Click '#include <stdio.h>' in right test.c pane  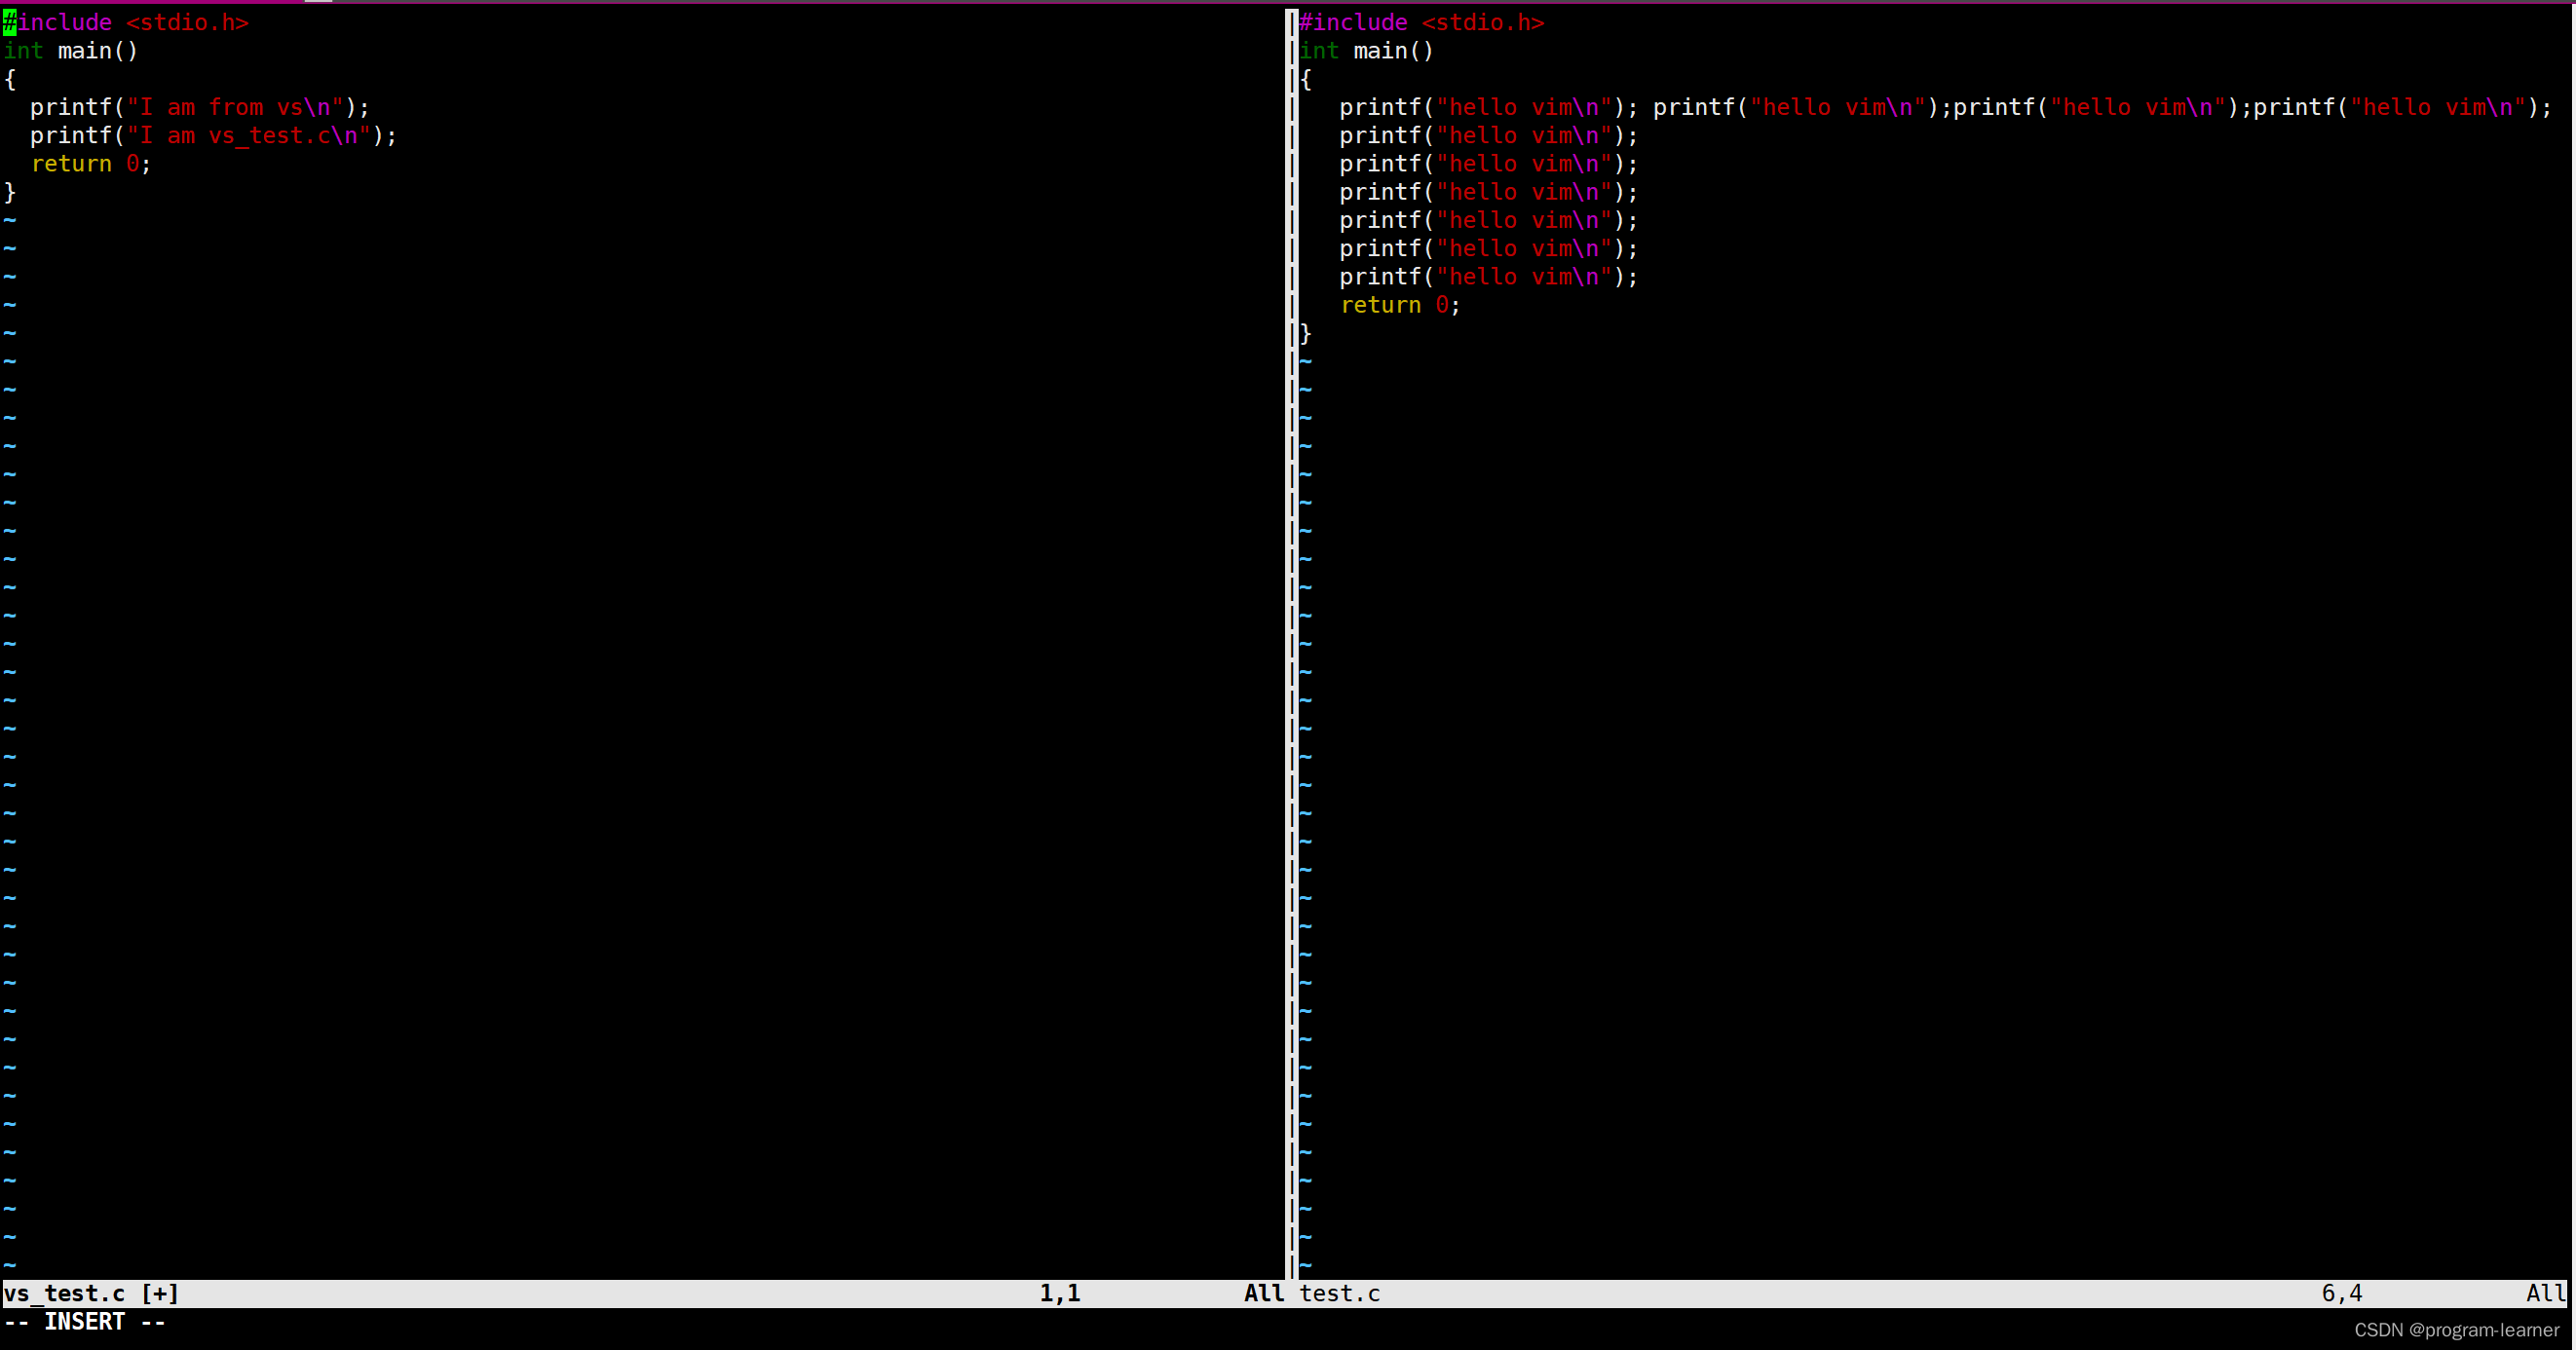click(x=1422, y=22)
